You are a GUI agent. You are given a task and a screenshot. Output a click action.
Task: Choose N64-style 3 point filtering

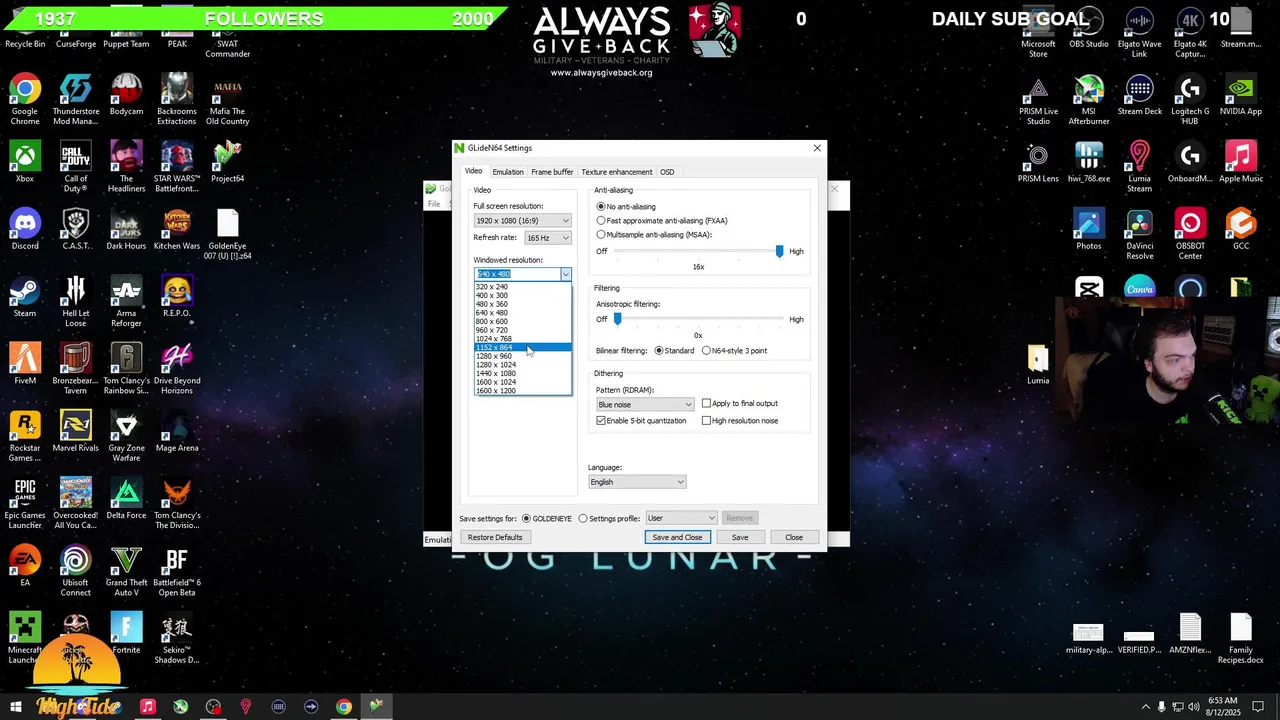(x=735, y=350)
